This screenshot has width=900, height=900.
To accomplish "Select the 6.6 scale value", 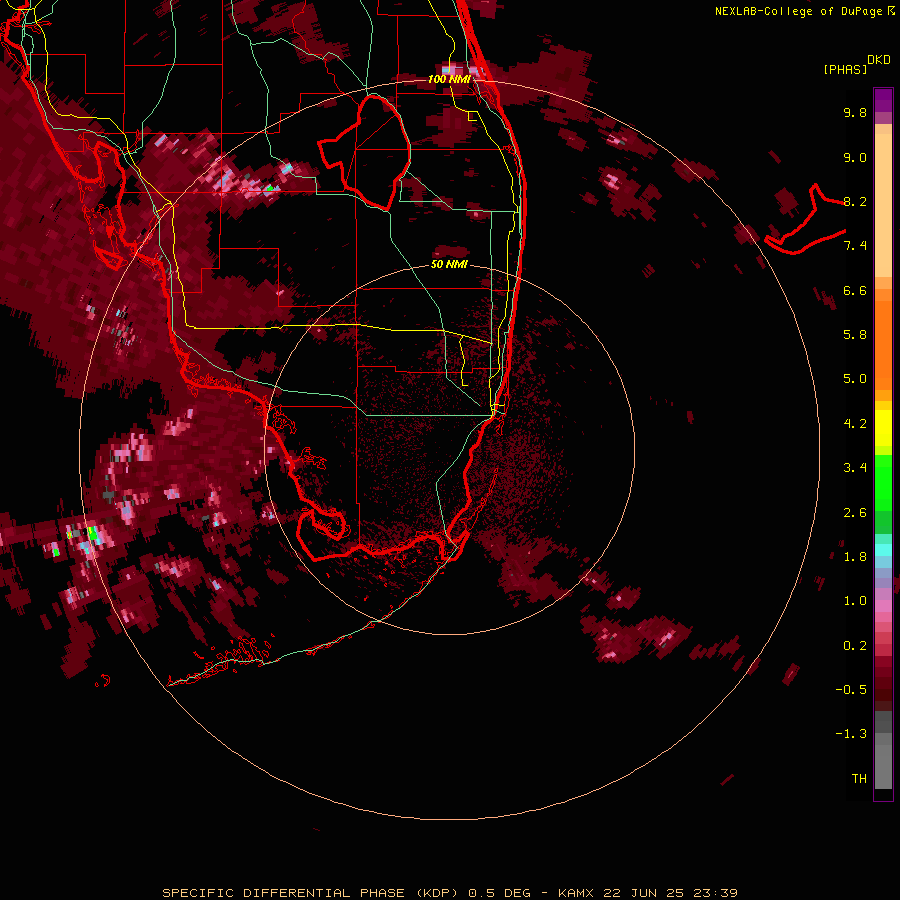I will (x=855, y=290).
